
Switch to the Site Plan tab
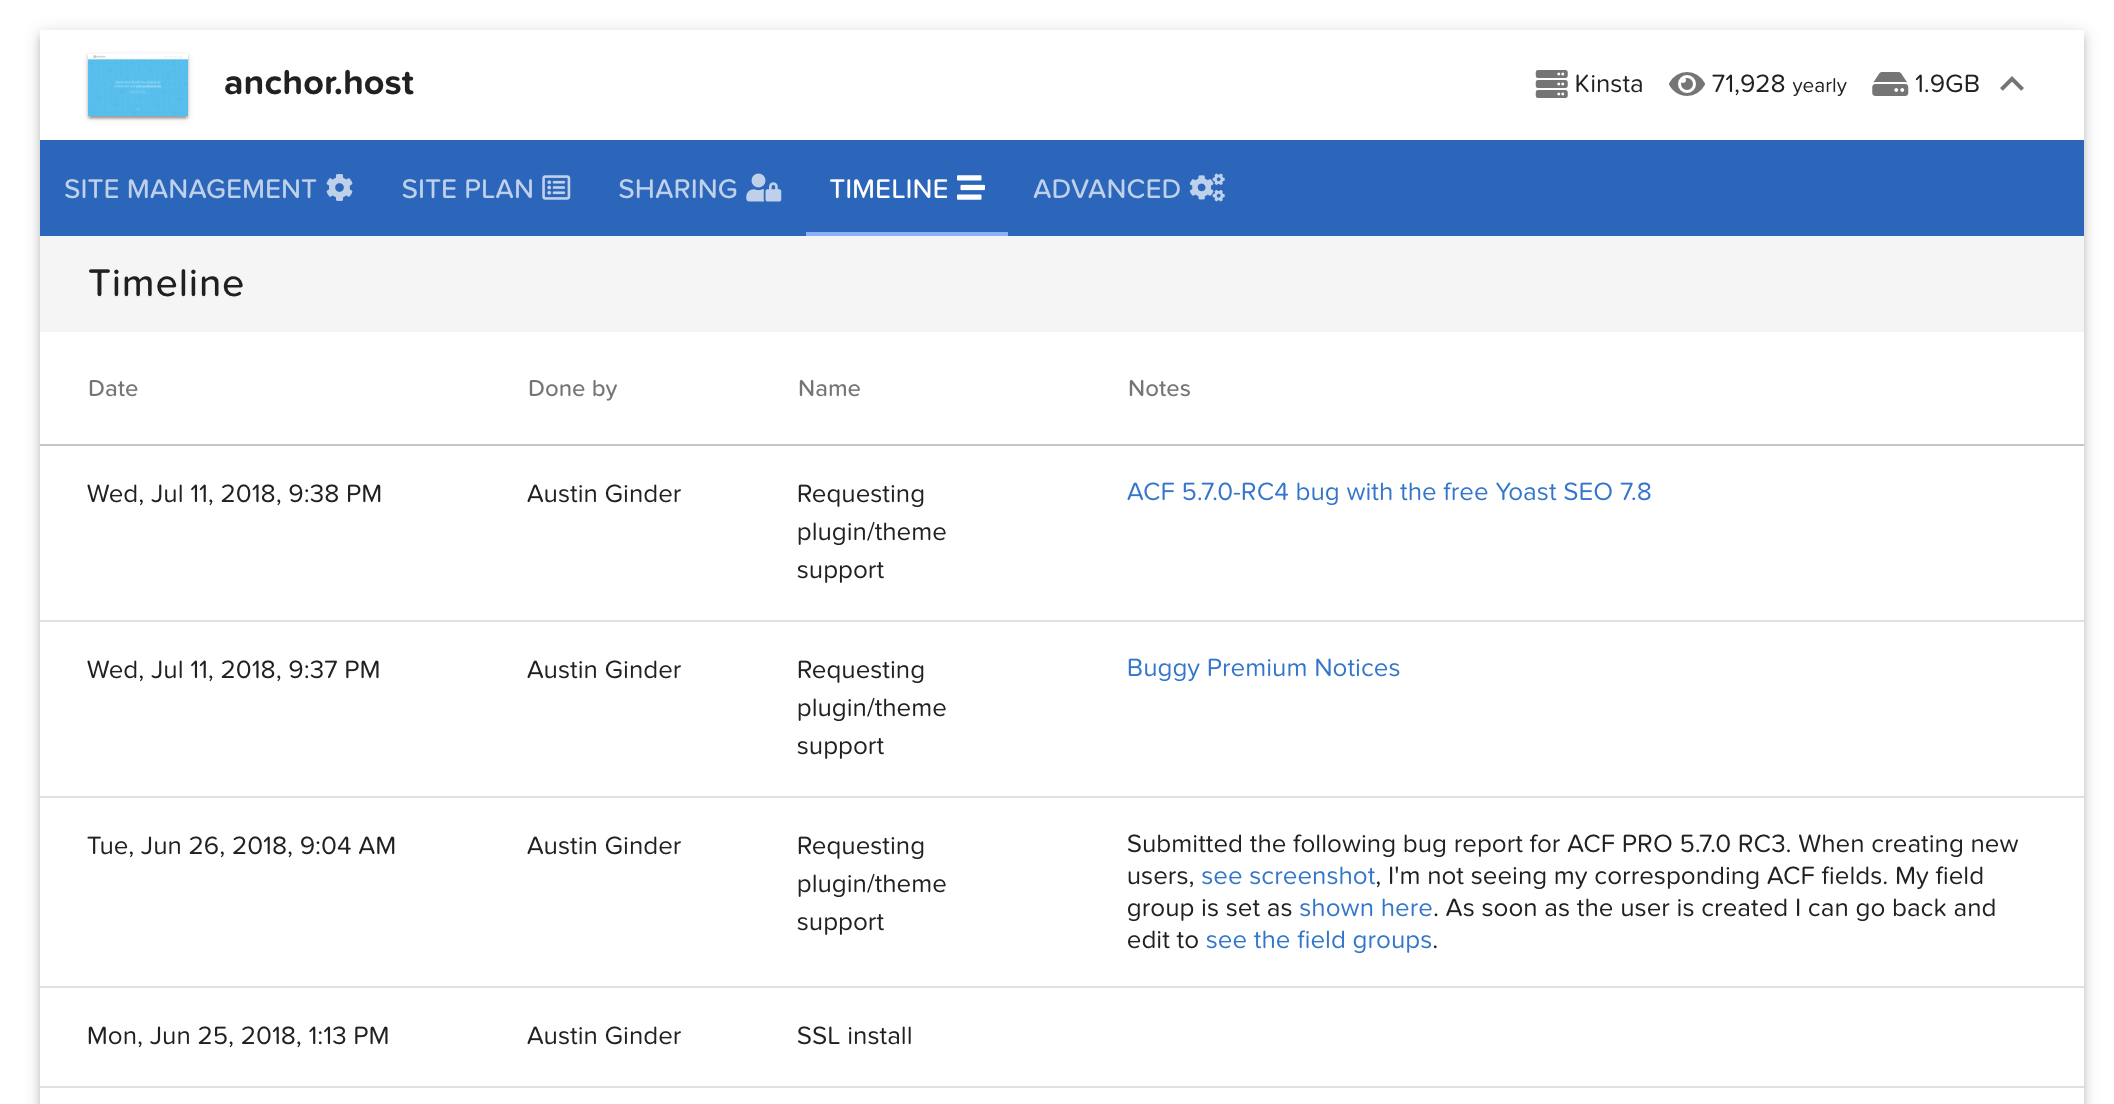pos(485,188)
